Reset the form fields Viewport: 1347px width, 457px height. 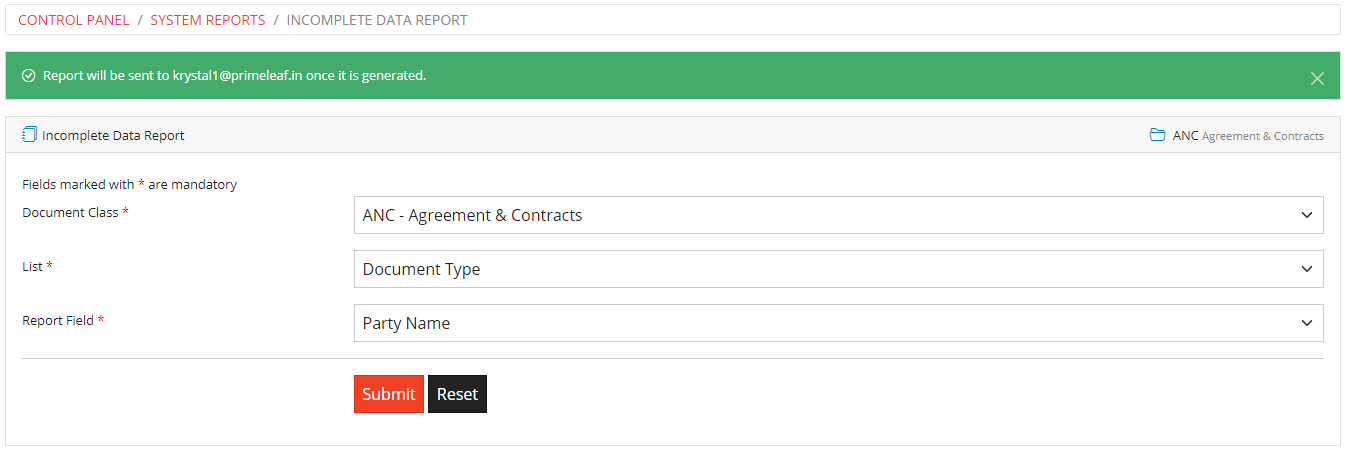[457, 394]
